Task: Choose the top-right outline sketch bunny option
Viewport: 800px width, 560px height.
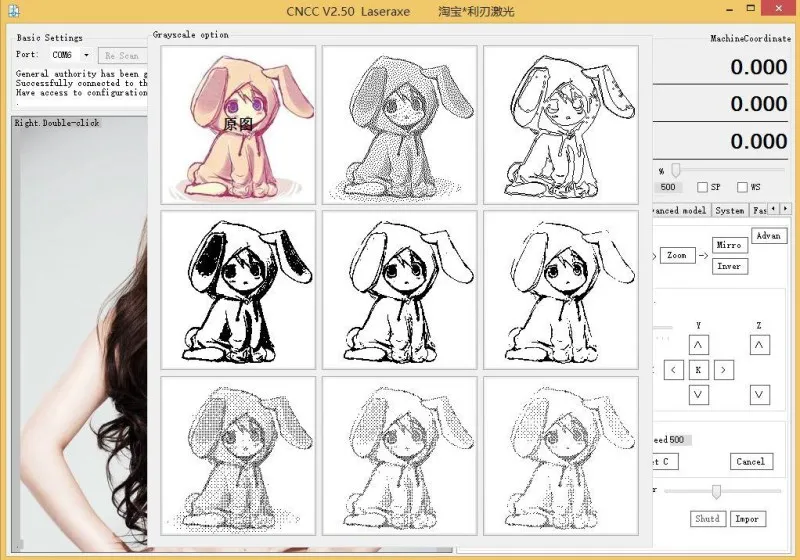Action: point(561,125)
